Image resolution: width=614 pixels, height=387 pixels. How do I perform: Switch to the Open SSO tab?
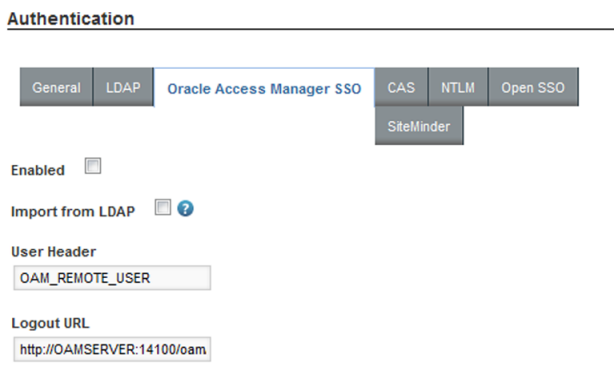[x=533, y=87]
